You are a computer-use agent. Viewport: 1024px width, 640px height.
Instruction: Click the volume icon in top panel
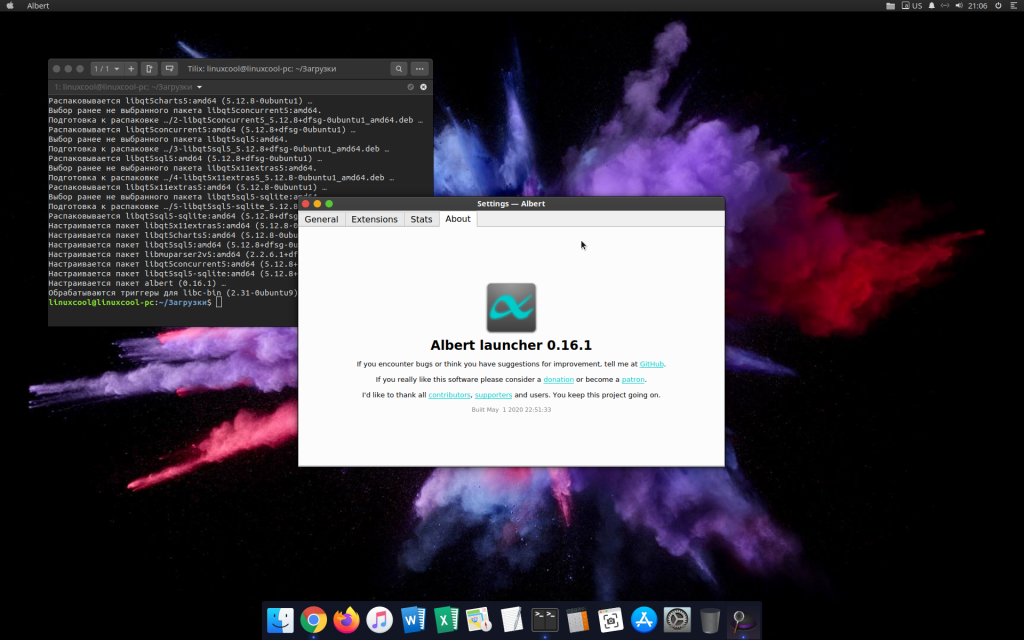click(x=960, y=6)
